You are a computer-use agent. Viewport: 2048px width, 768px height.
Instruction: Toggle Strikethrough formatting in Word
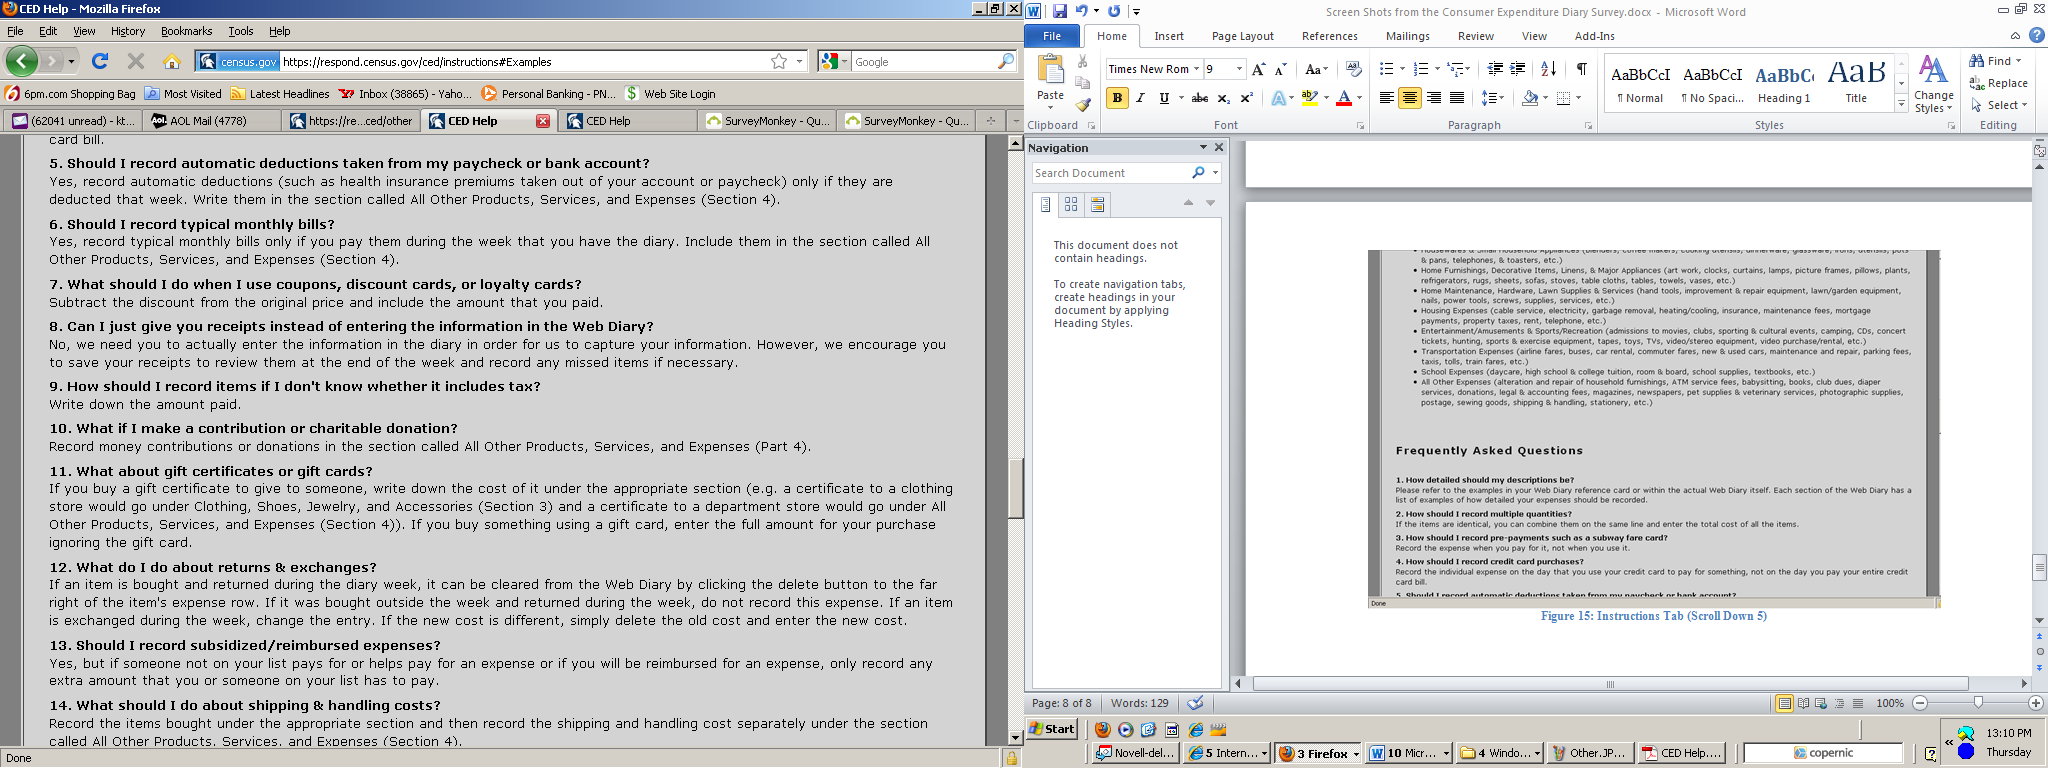(1200, 98)
